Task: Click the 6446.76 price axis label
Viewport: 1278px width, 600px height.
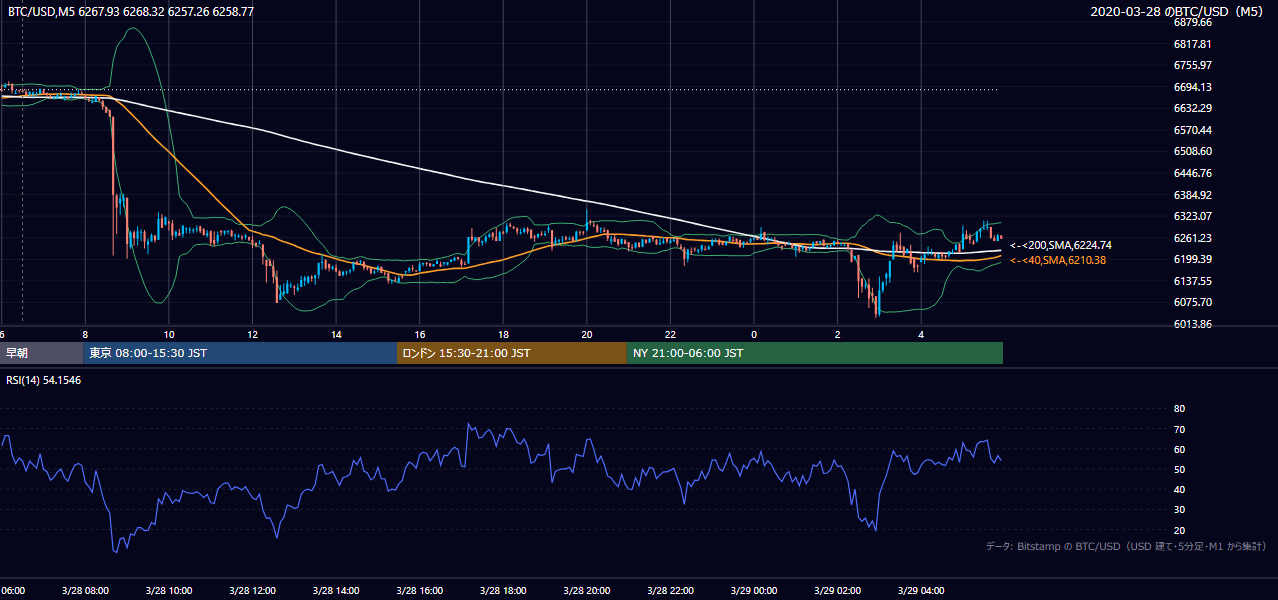Action: pyautogui.click(x=1192, y=173)
